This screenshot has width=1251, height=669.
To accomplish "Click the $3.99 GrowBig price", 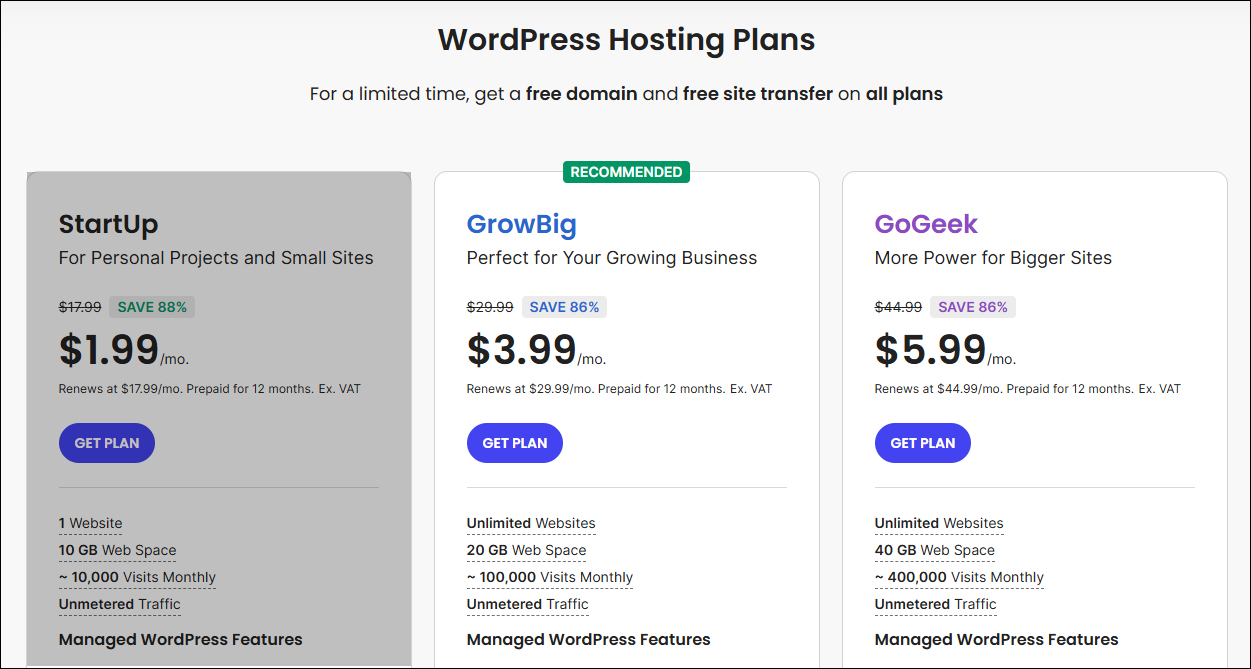I will (522, 350).
